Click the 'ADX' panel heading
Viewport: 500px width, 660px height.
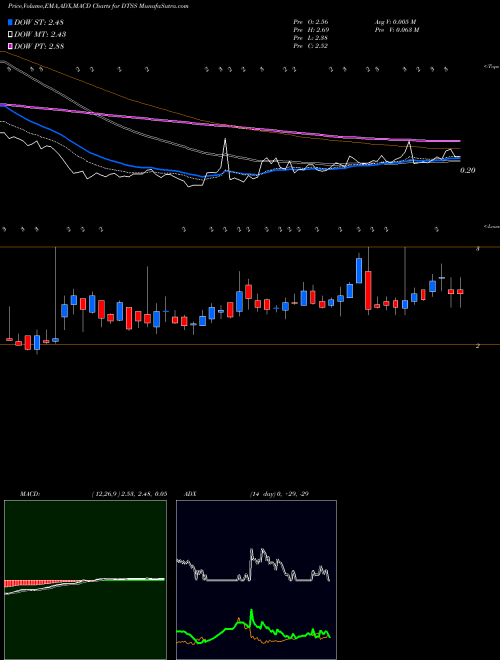[x=190, y=494]
